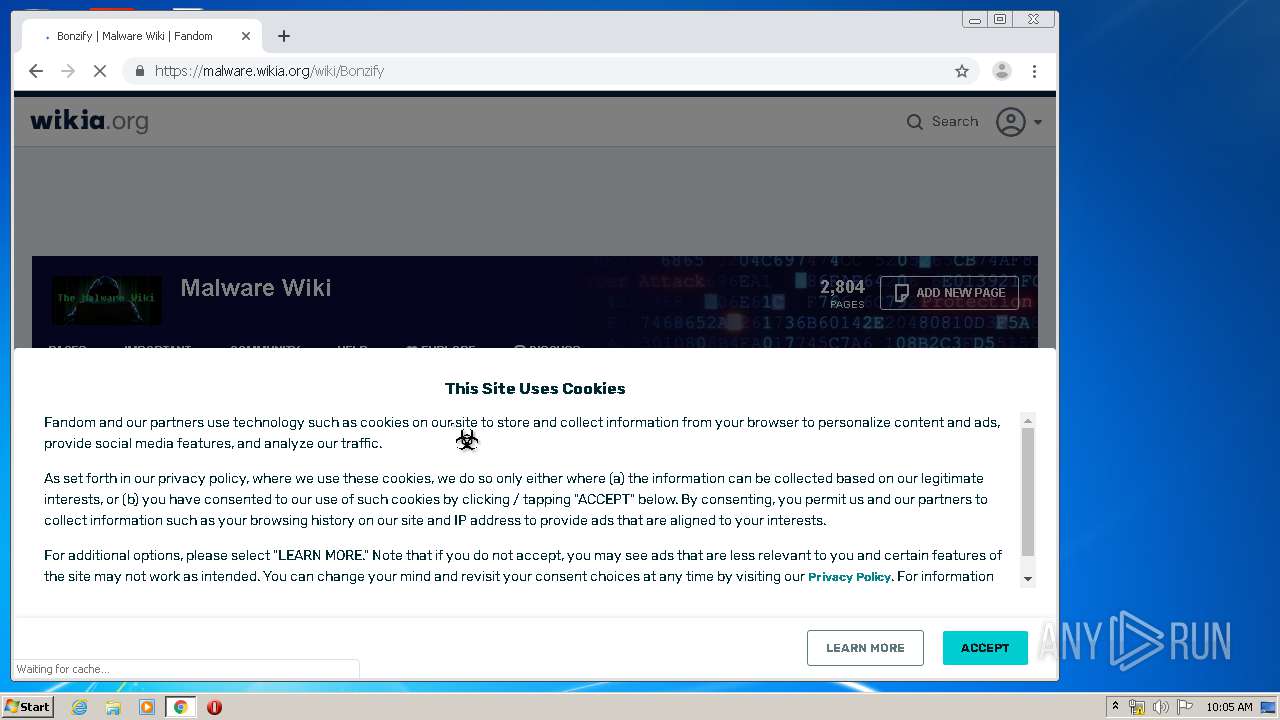Select Chrome icon in taskbar
The image size is (1280, 720).
[x=181, y=707]
